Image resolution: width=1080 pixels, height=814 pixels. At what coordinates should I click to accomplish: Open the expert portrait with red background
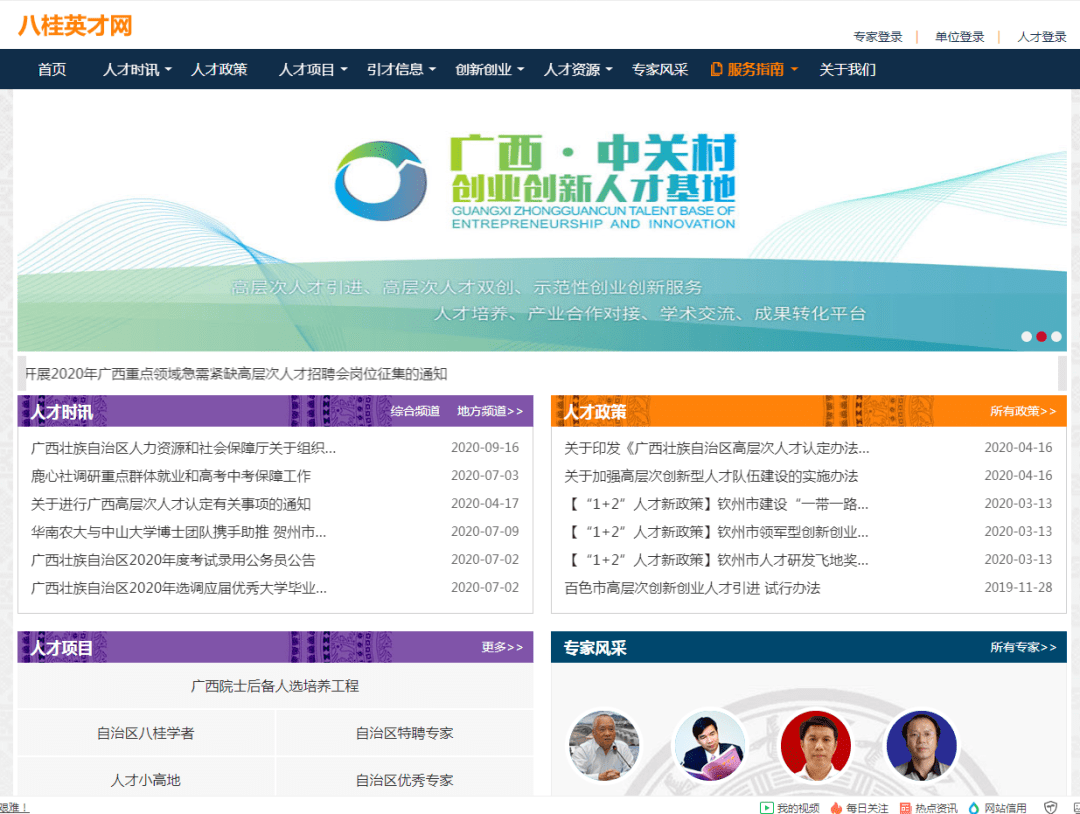pos(816,746)
